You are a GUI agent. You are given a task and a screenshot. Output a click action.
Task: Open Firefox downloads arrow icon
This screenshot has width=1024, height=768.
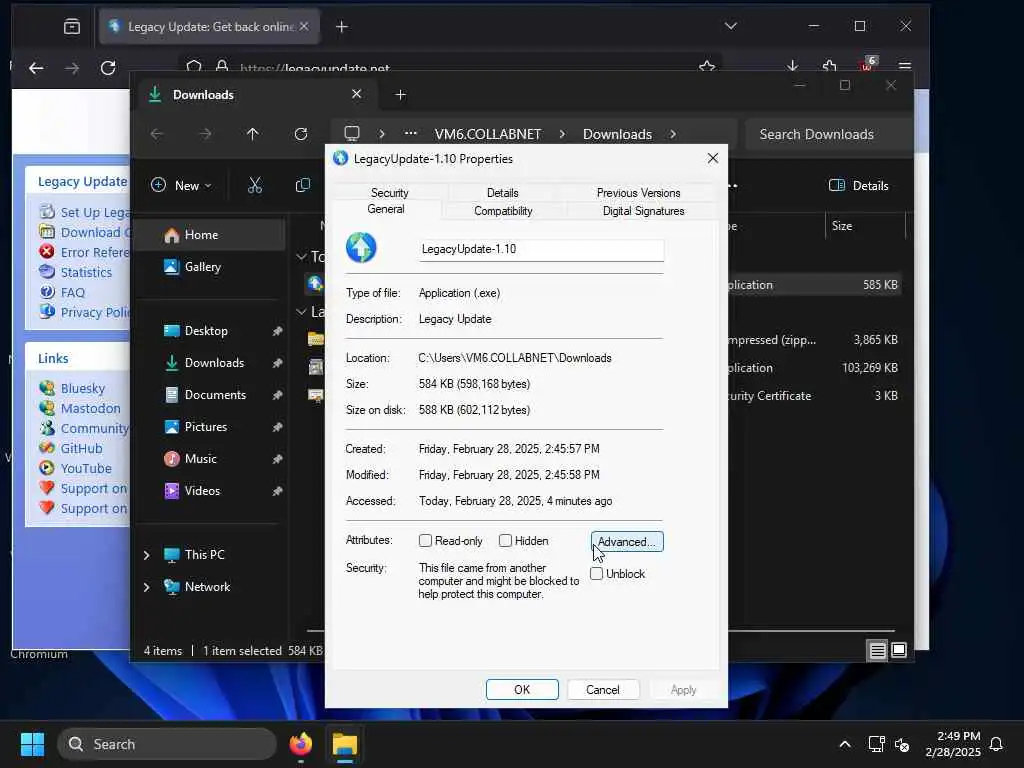point(792,67)
